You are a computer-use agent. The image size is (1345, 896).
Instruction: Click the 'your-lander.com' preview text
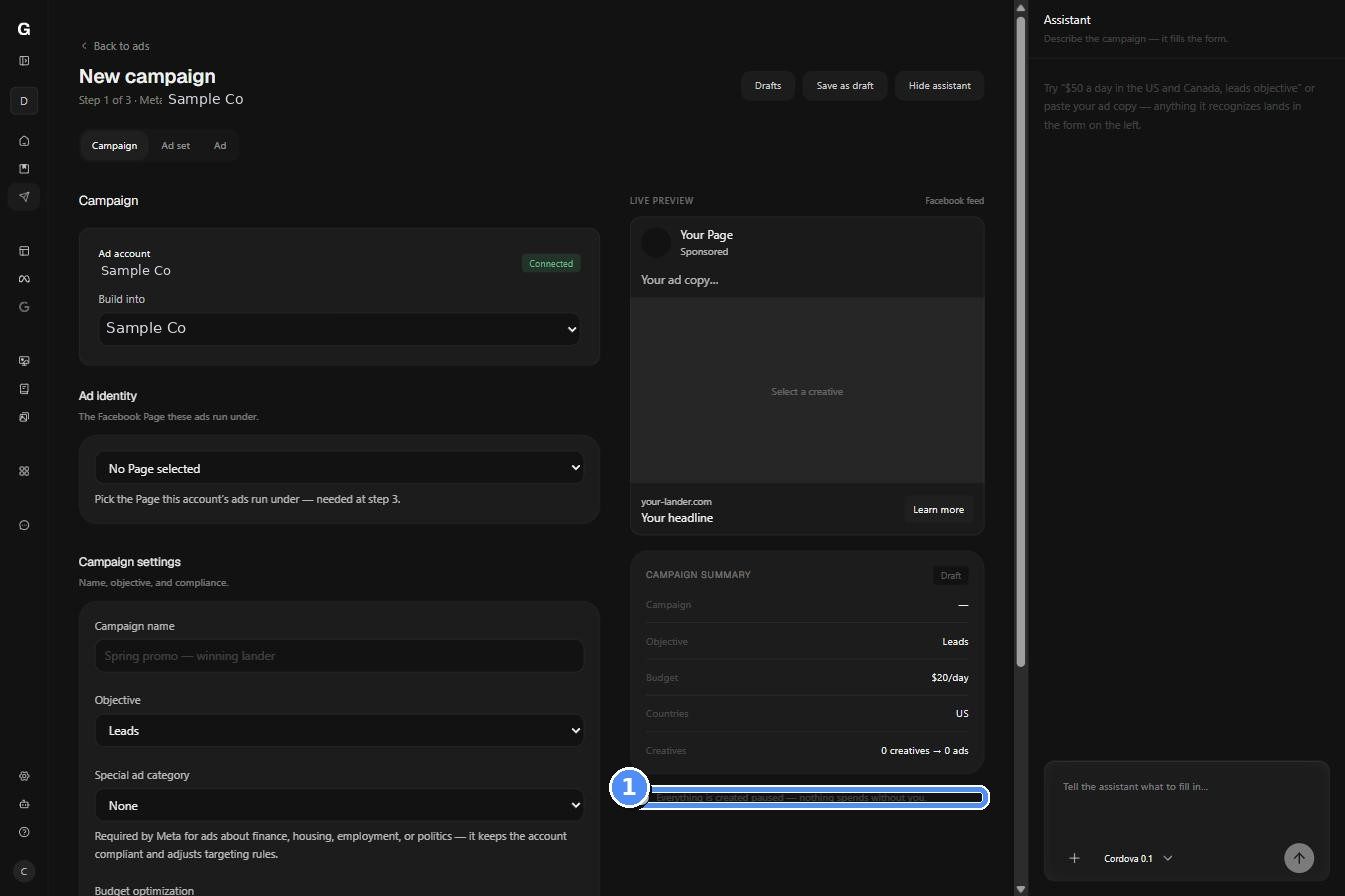point(676,502)
